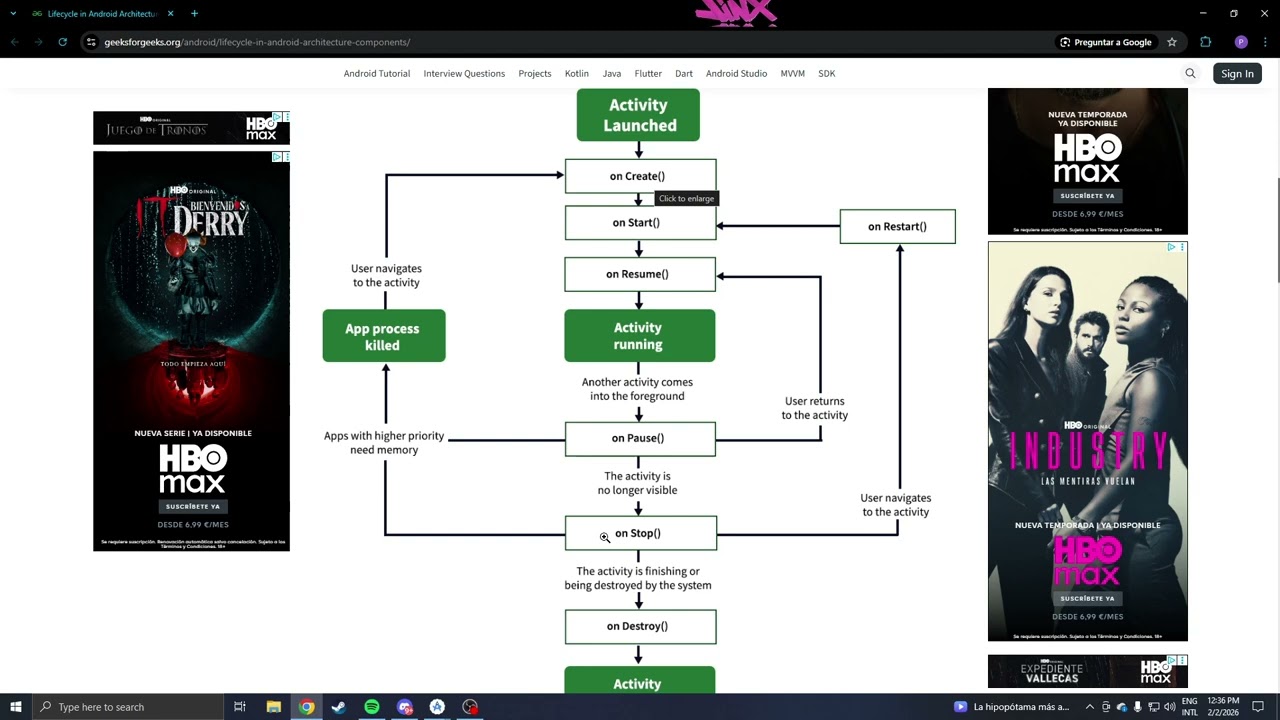
Task: Open Discord from the taskbar
Action: coord(404,707)
